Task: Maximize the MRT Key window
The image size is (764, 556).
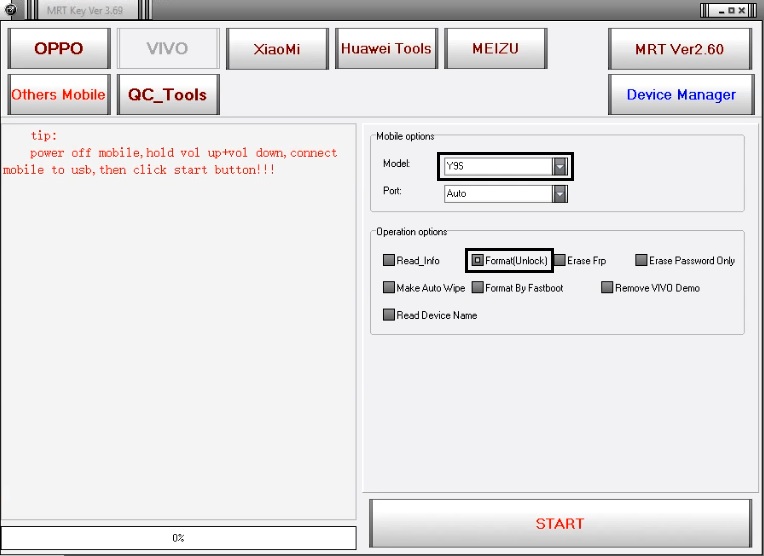Action: pyautogui.click(x=731, y=10)
